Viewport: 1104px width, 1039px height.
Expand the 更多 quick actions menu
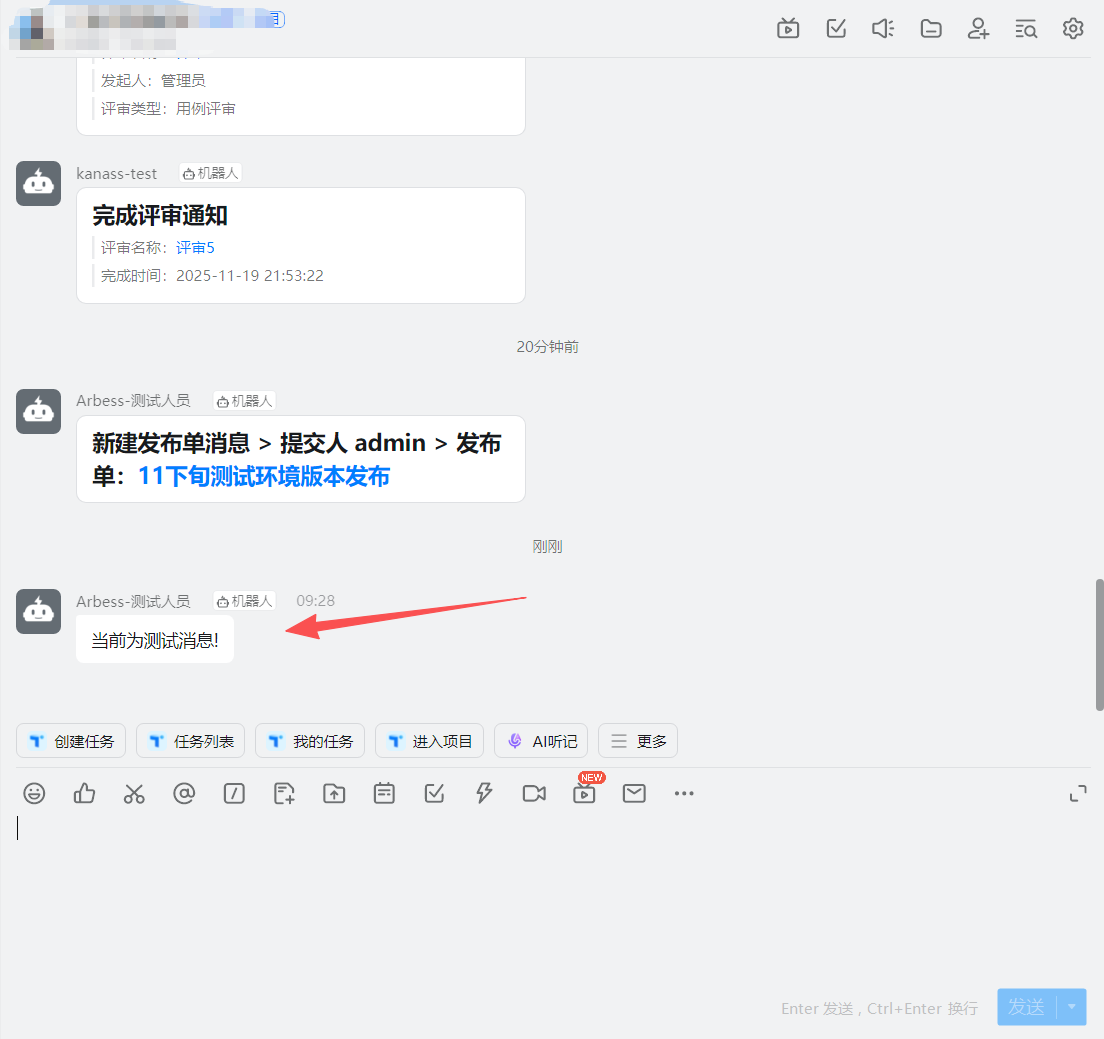coord(637,740)
